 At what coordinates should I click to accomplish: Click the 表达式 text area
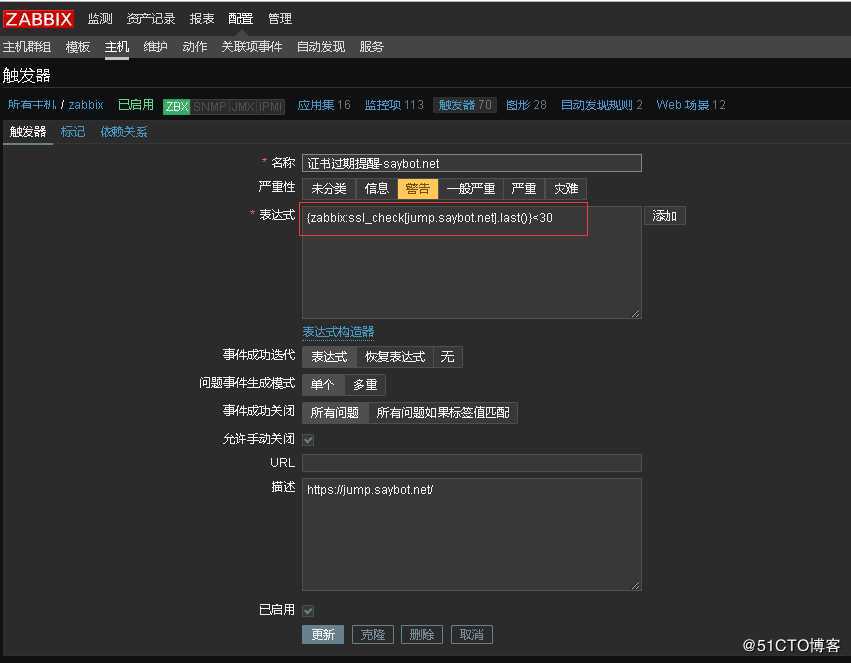tap(472, 263)
